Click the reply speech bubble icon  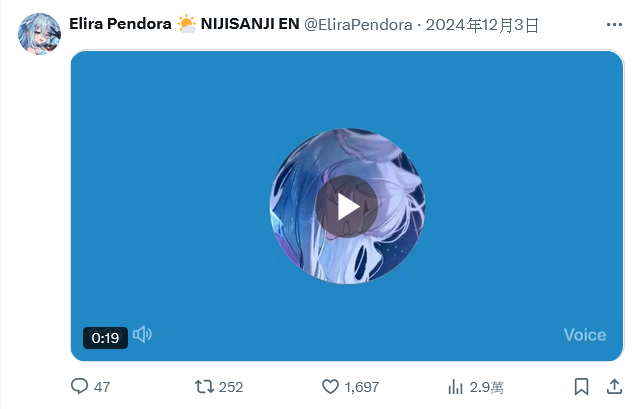(x=79, y=386)
